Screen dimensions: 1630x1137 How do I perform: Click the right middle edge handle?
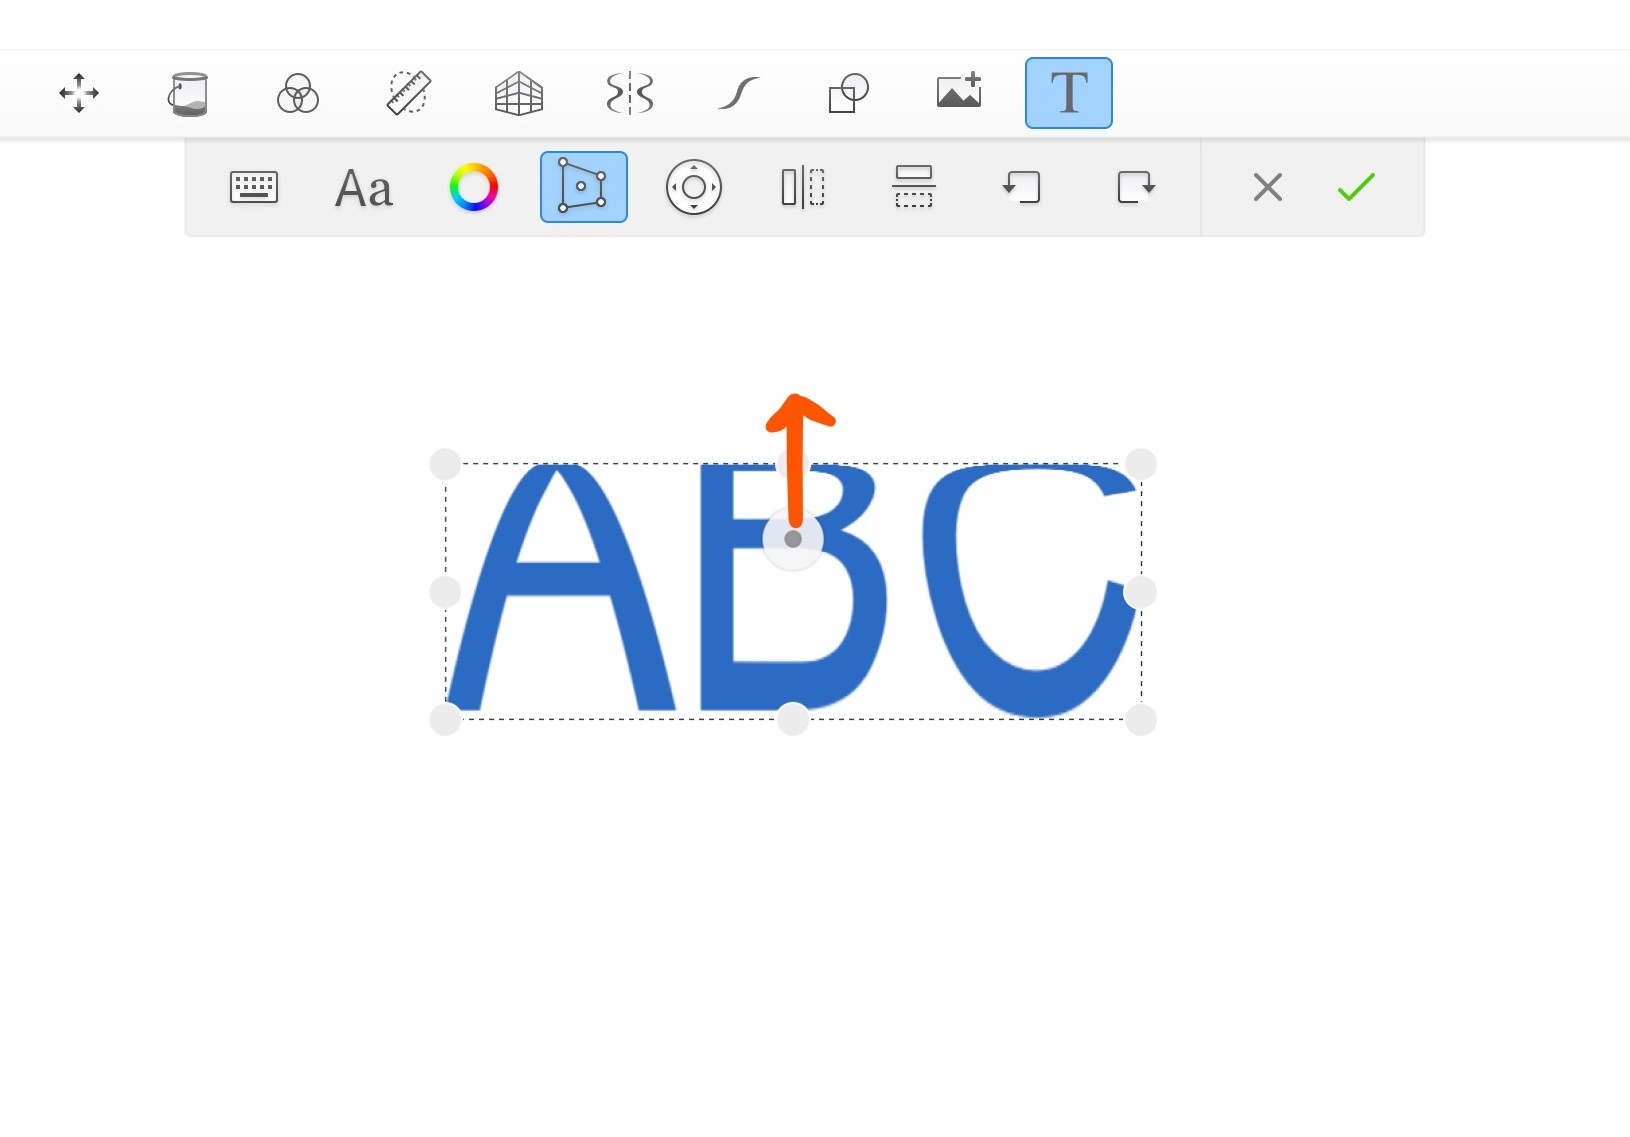pos(1140,592)
